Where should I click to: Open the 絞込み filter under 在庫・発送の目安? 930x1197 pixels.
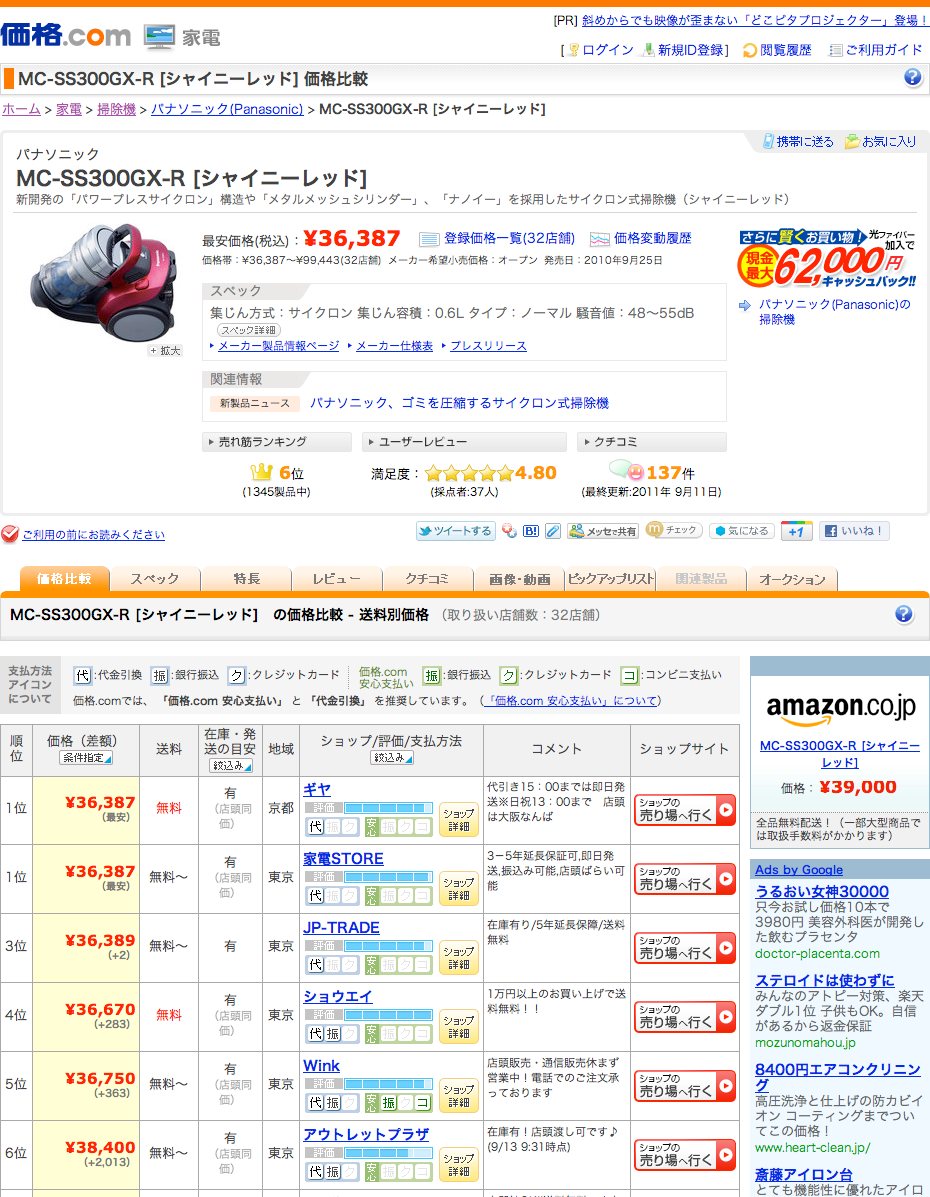[231, 766]
